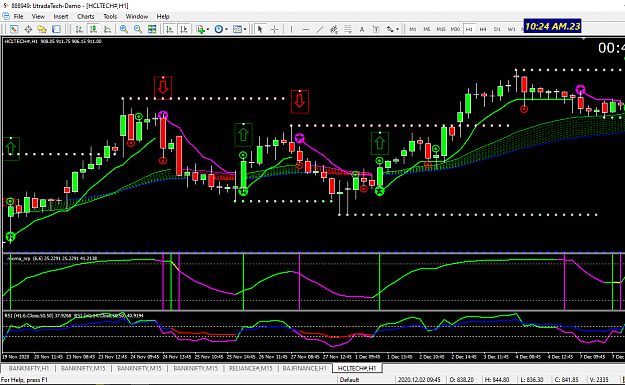Open the File menu
The width and height of the screenshot is (625, 385).
click(18, 16)
